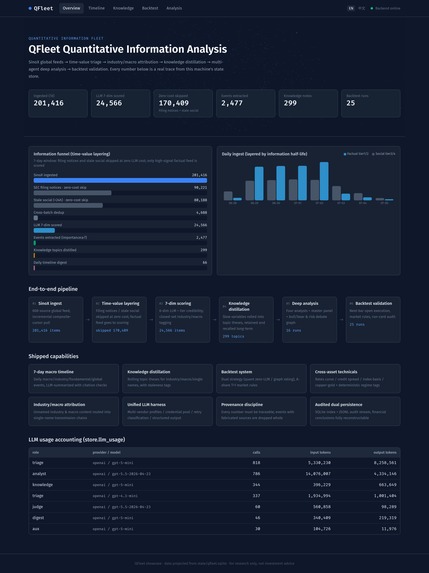429x573 pixels.
Task: Select the Backtest system capability card
Action: 261,379
